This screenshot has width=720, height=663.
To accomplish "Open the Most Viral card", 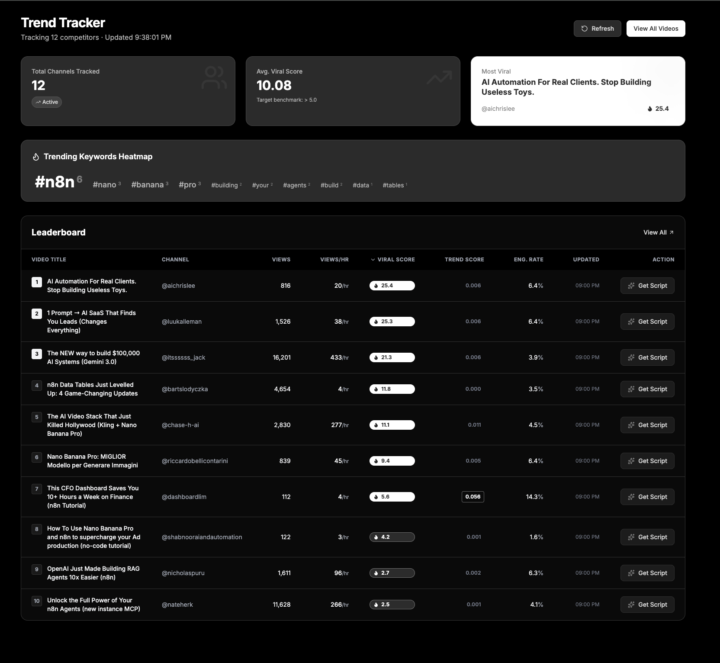I will pyautogui.click(x=578, y=91).
